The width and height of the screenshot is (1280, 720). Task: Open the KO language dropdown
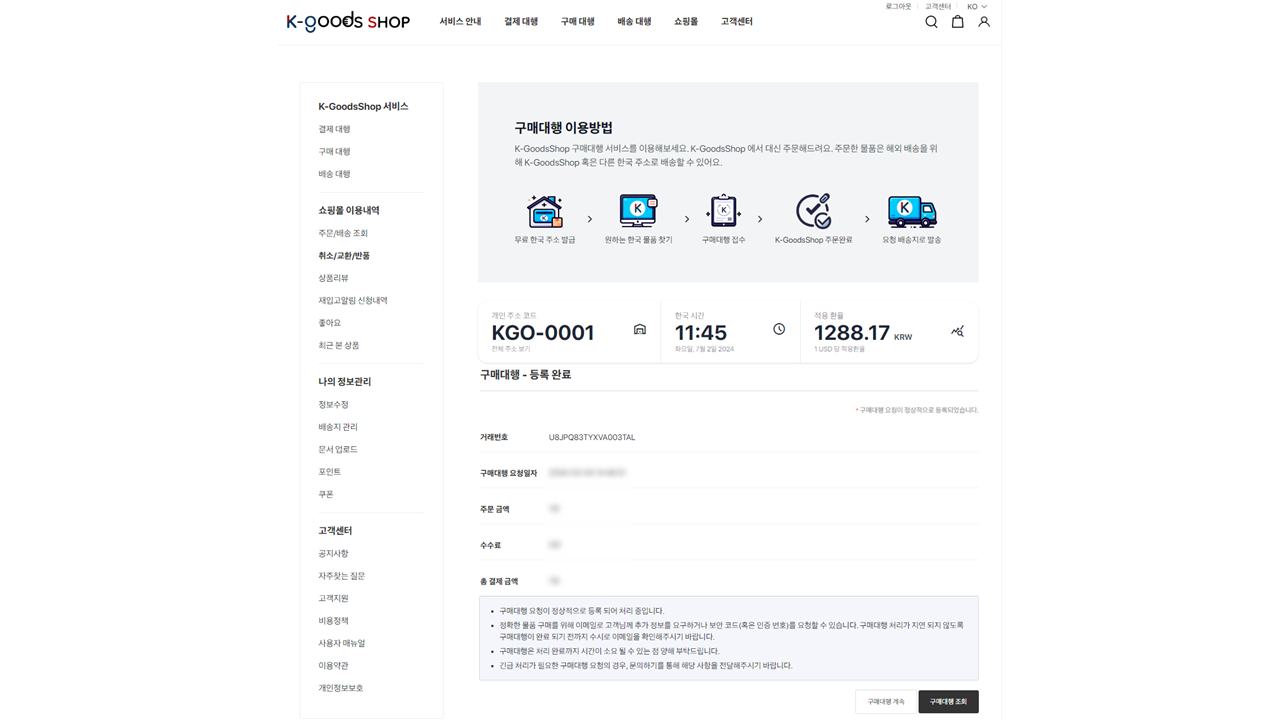(976, 7)
